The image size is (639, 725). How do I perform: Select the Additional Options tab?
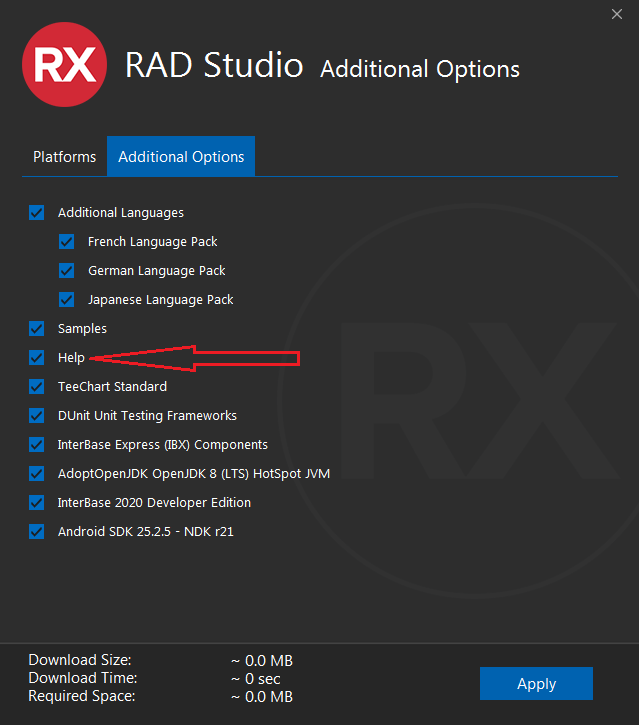(x=181, y=156)
